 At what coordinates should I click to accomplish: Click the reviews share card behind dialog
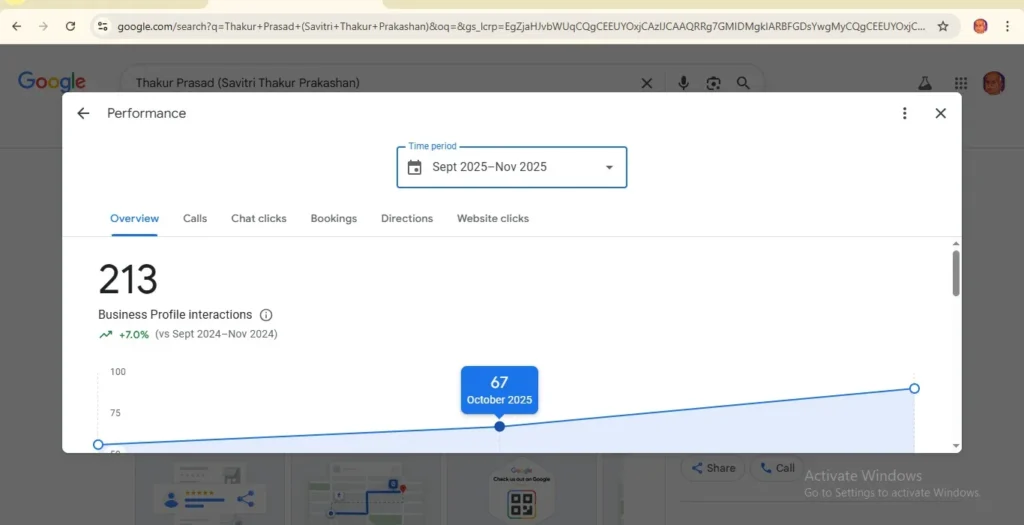click(x=210, y=490)
